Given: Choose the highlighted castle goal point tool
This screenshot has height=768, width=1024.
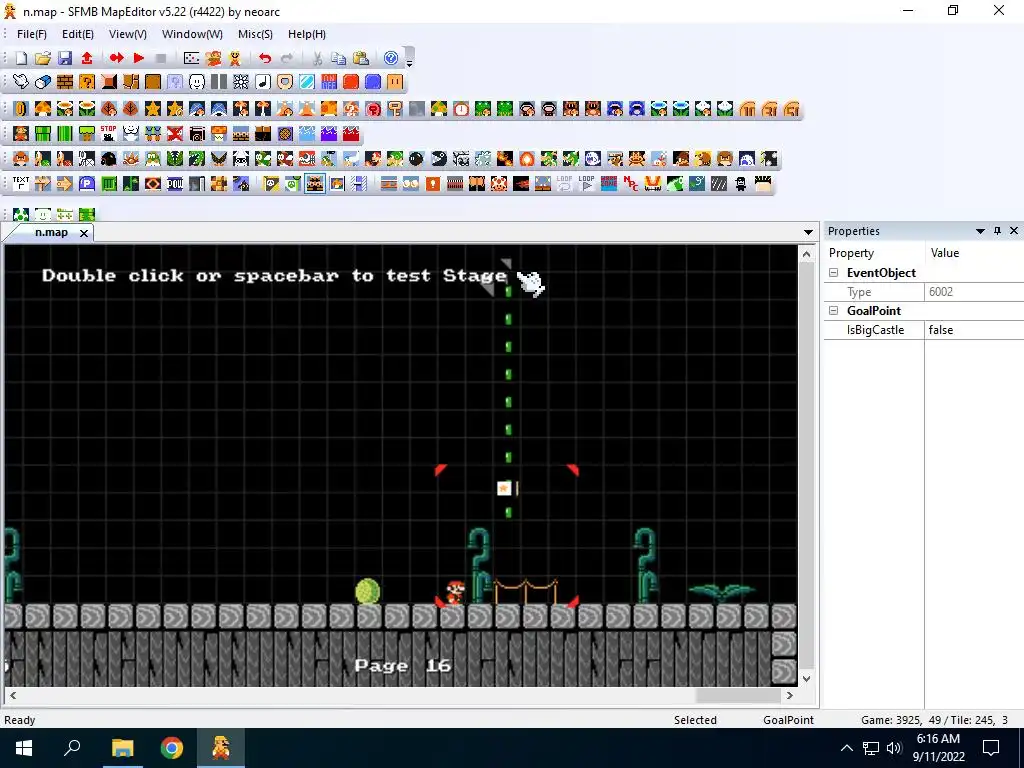Looking at the screenshot, I should 315,184.
